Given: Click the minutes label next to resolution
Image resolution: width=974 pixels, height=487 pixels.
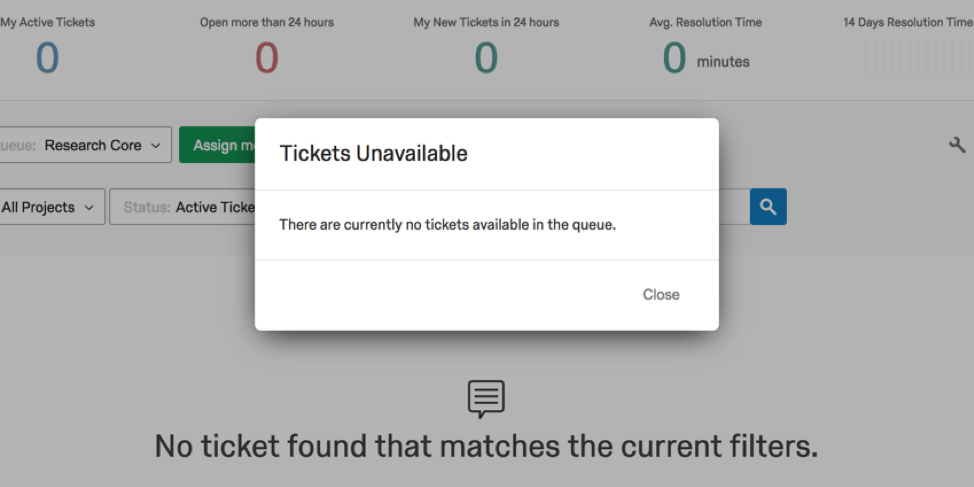Looking at the screenshot, I should [723, 62].
